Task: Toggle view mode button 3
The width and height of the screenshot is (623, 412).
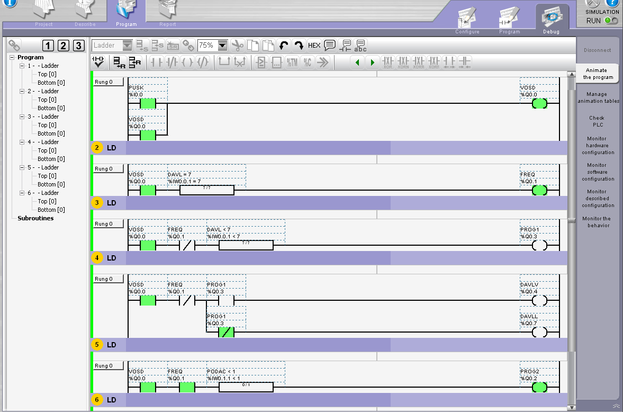Action: pos(79,45)
